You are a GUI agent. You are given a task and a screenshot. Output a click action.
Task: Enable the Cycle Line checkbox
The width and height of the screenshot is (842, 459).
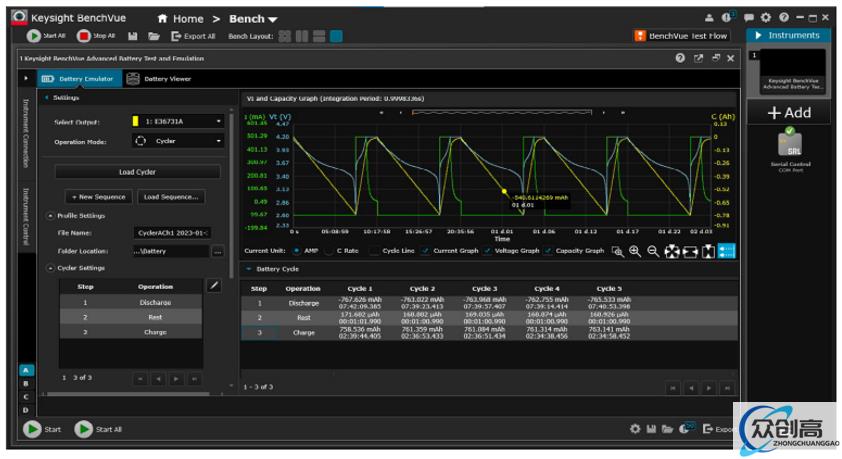coord(374,251)
